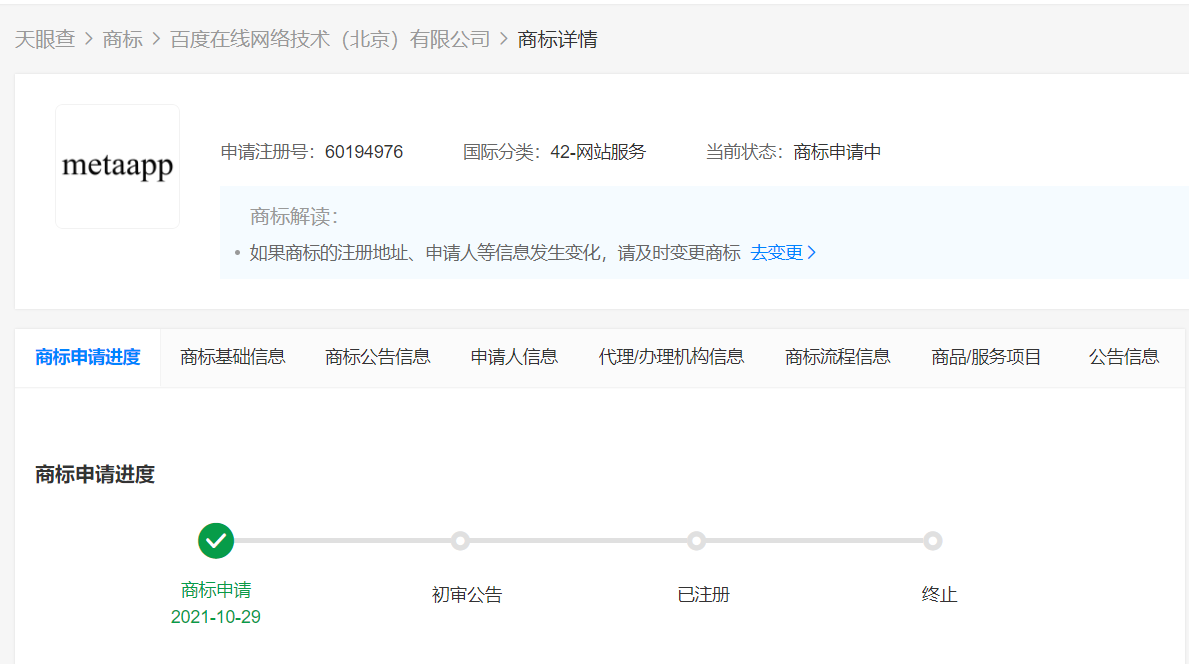Open the 申请人信息 tab
Viewport: 1189px width, 664px height.
click(514, 357)
